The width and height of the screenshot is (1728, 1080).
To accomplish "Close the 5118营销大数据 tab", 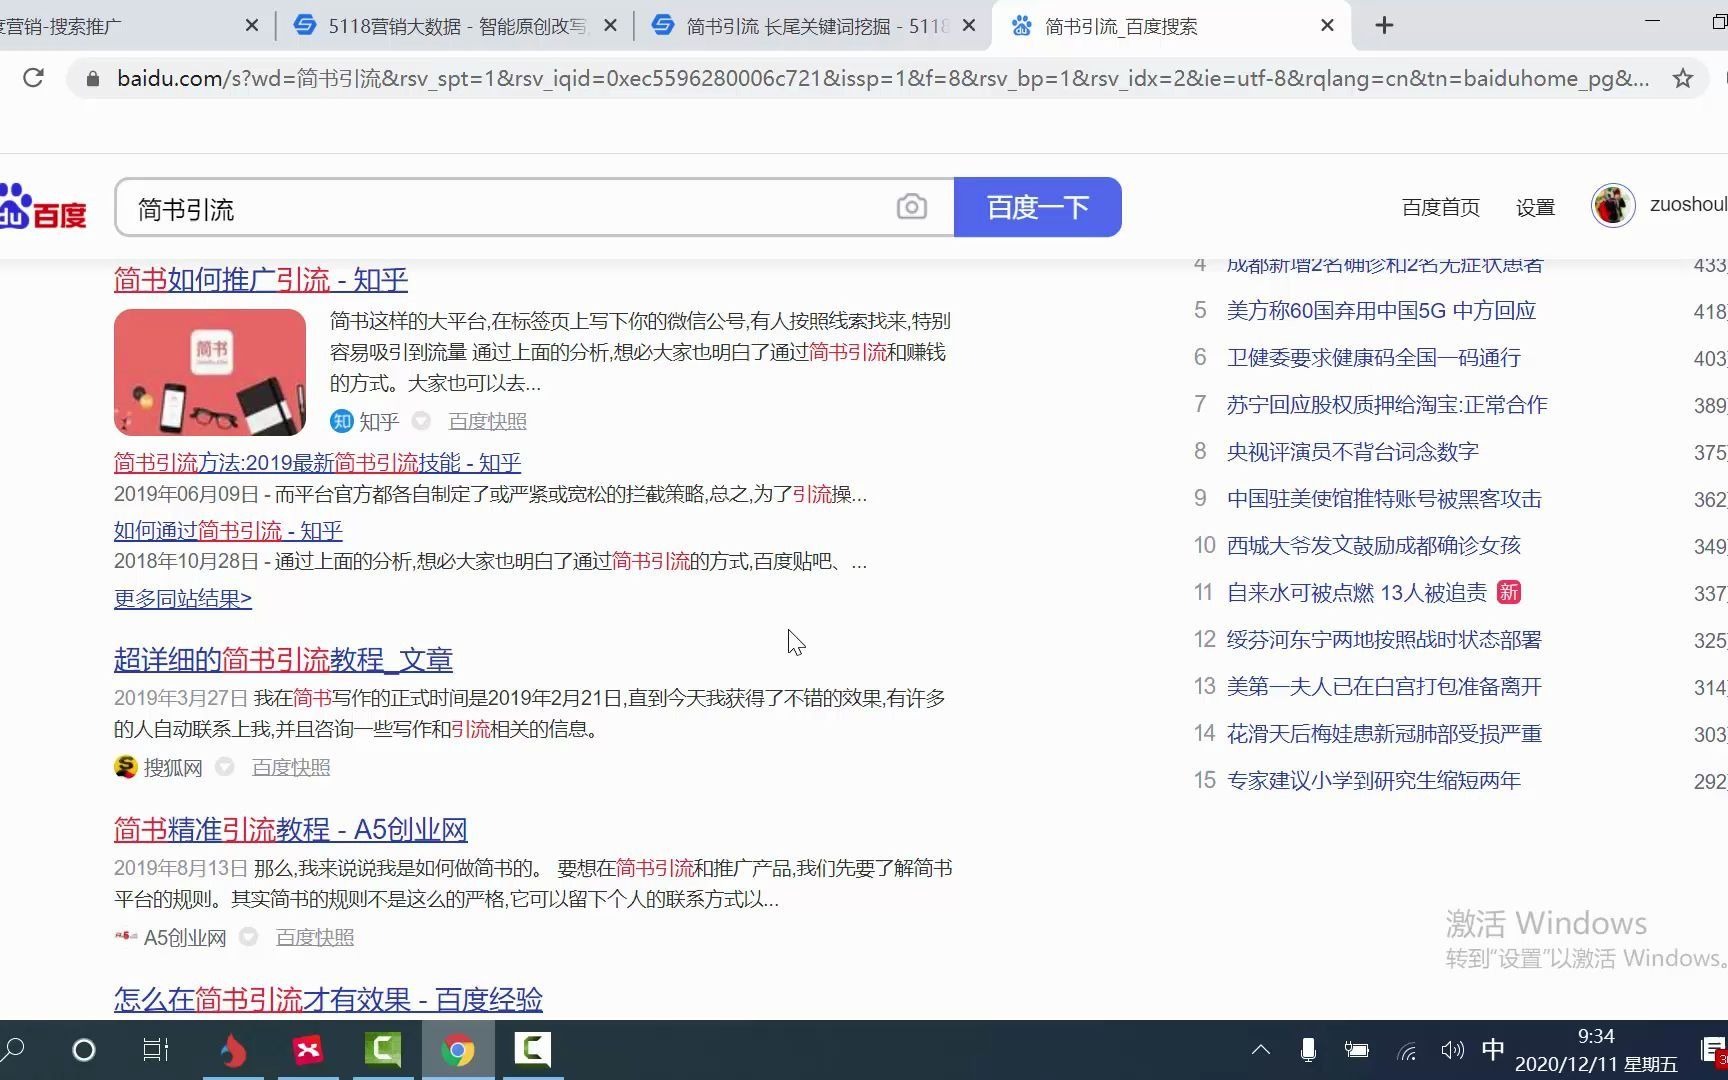I will tap(611, 26).
